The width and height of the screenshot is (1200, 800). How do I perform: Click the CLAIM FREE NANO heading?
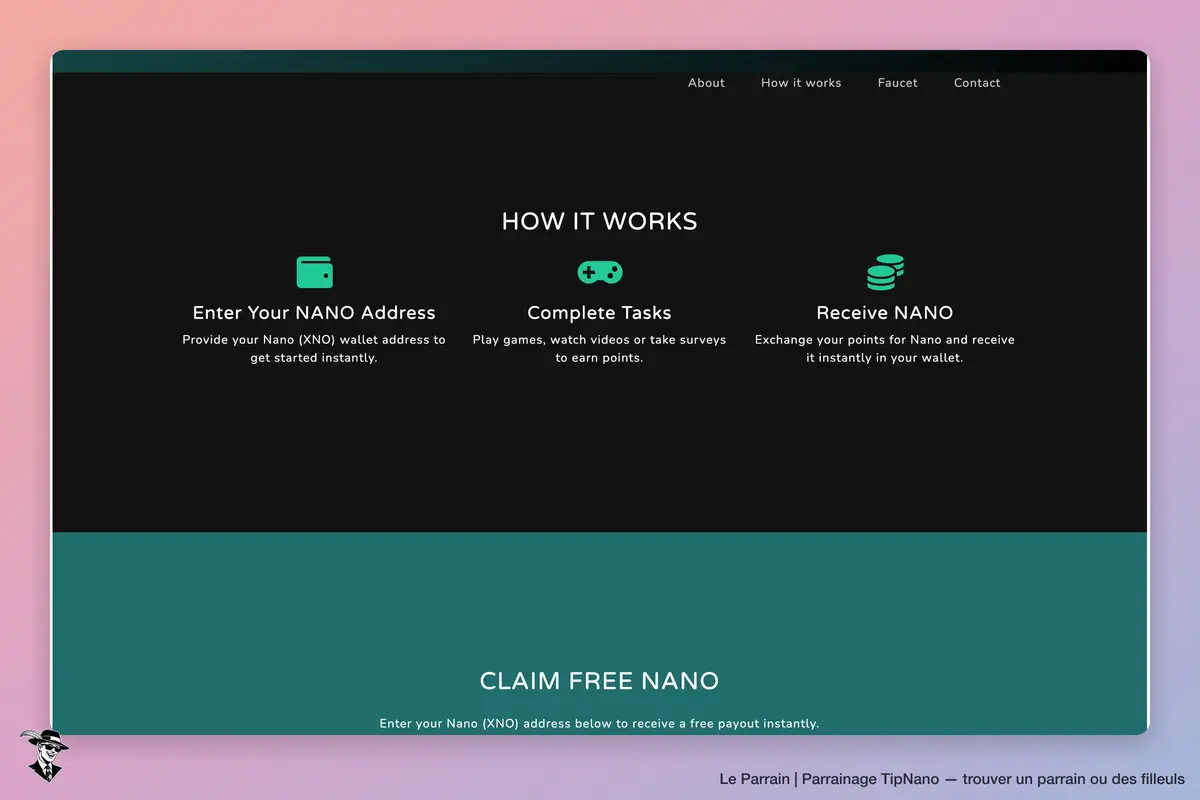click(x=600, y=681)
